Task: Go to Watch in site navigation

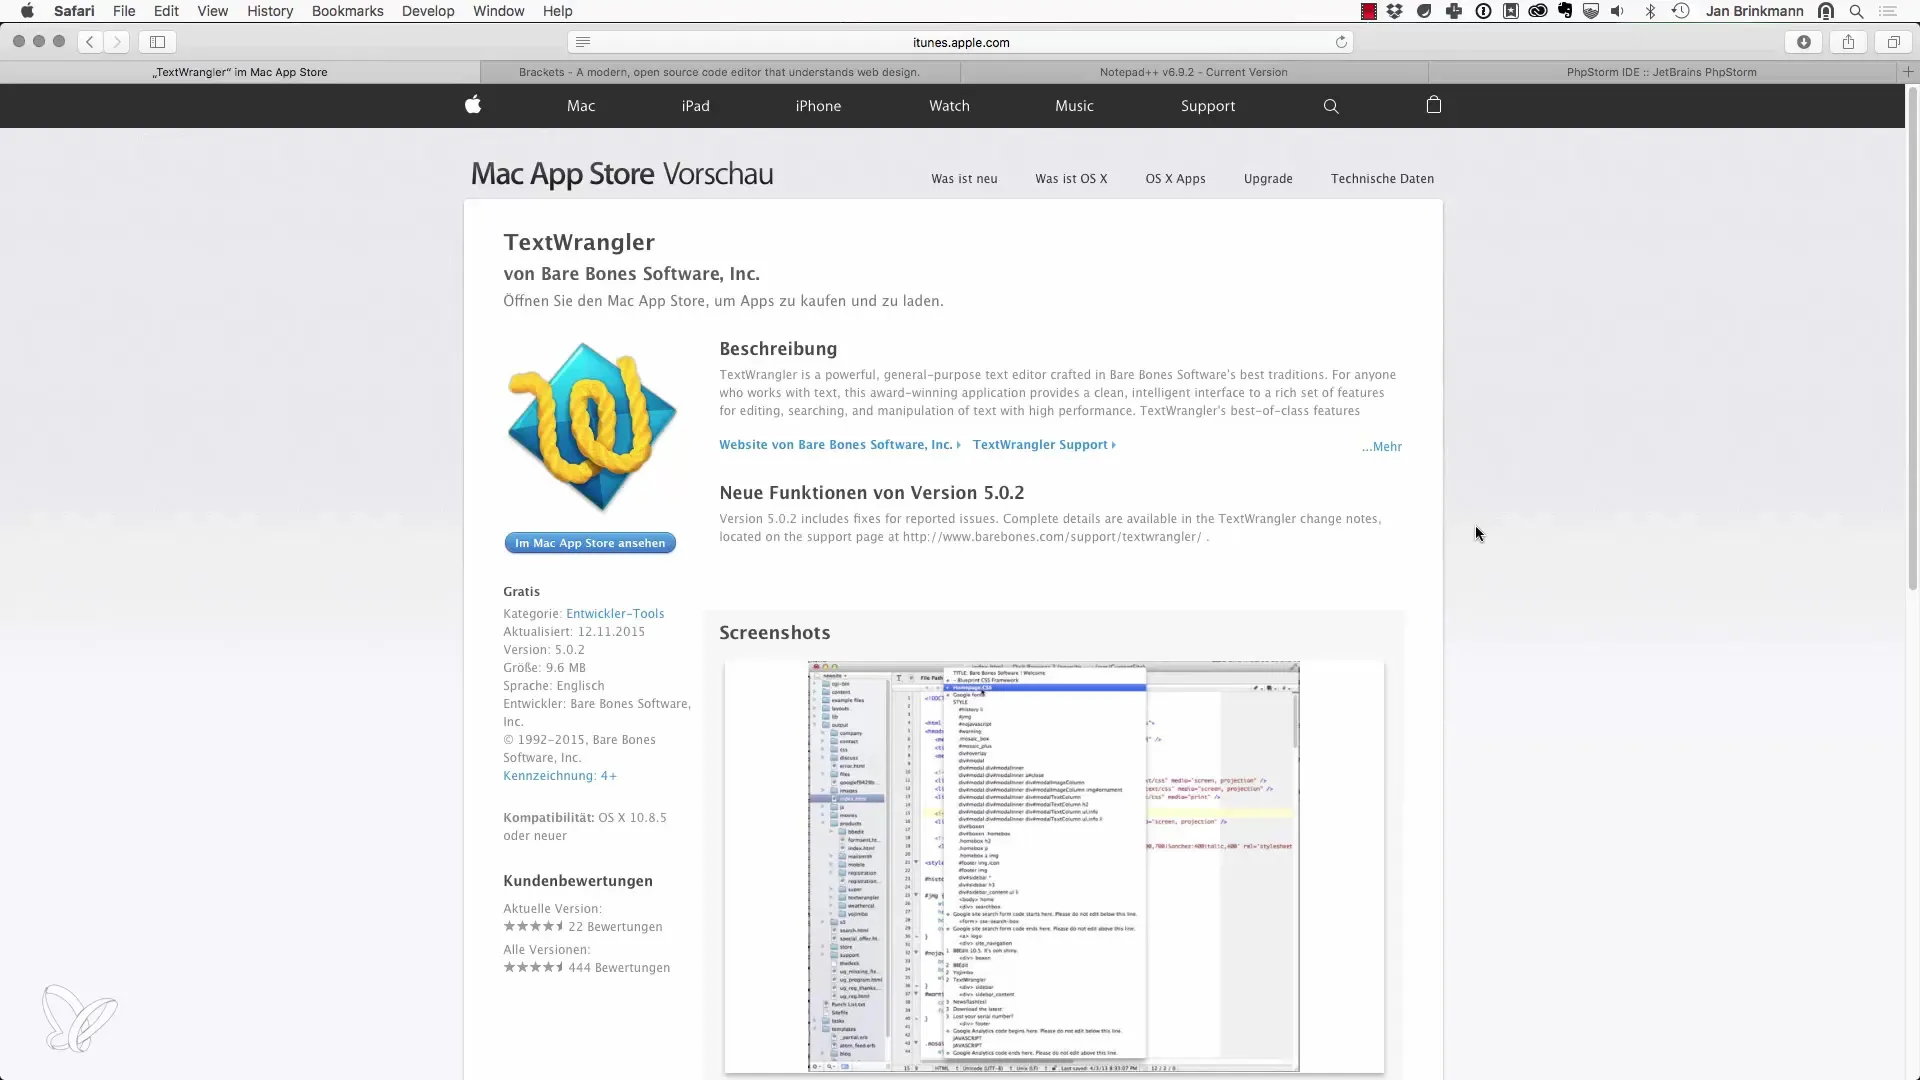Action: pos(949,106)
